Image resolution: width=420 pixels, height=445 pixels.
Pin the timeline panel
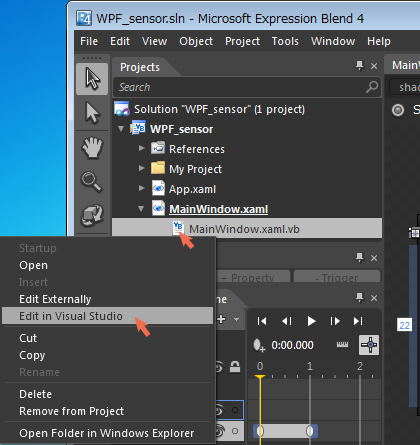tap(359, 297)
